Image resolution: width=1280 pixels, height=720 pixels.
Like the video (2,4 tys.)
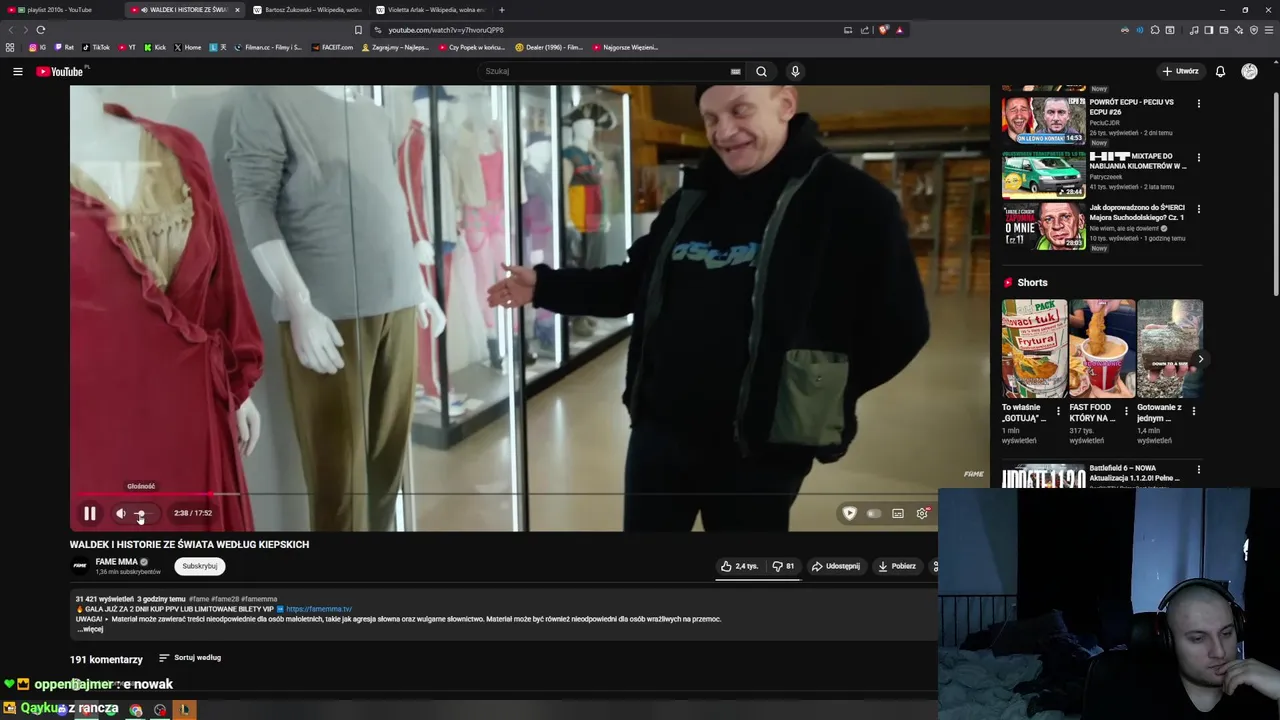coord(740,566)
